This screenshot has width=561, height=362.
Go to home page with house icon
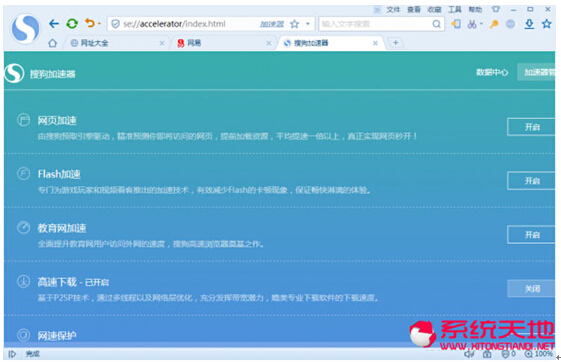[53, 43]
